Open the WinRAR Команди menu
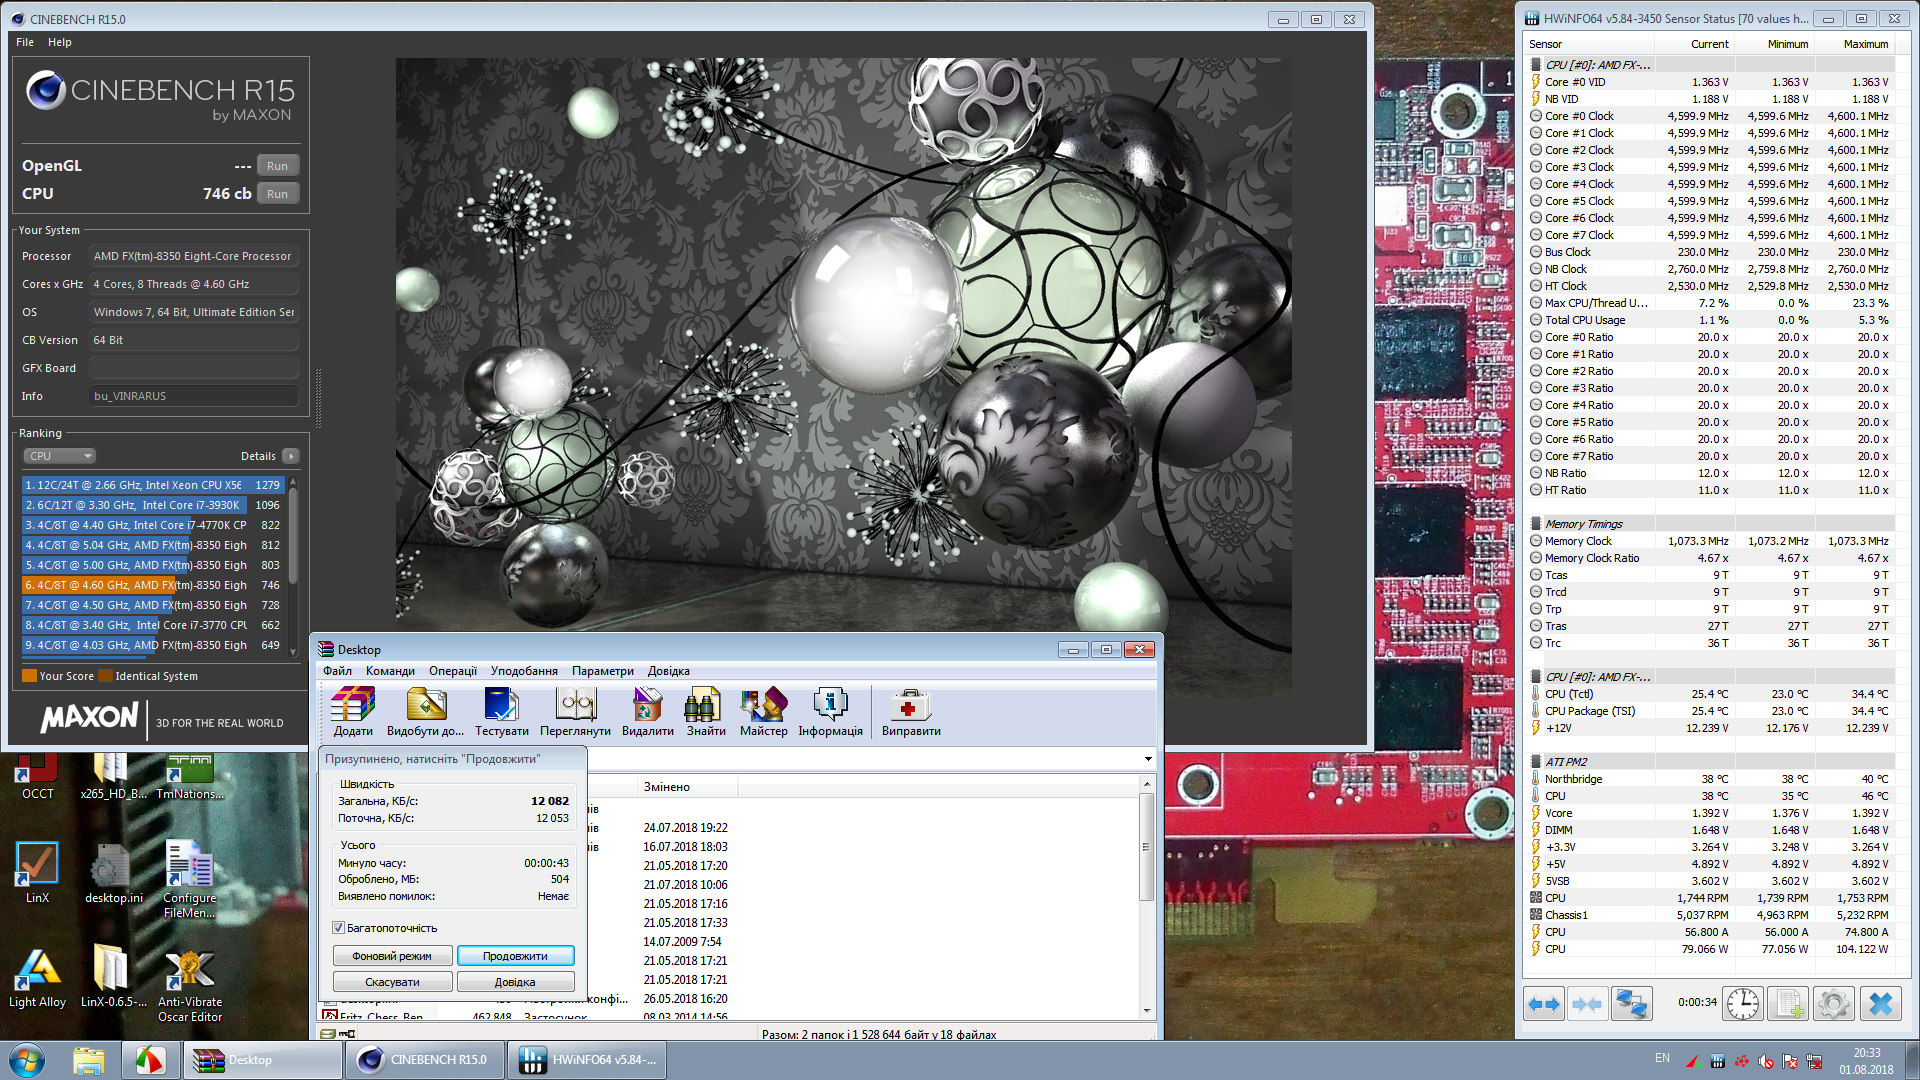Screen dimensions: 1920x1080 pyautogui.click(x=390, y=671)
